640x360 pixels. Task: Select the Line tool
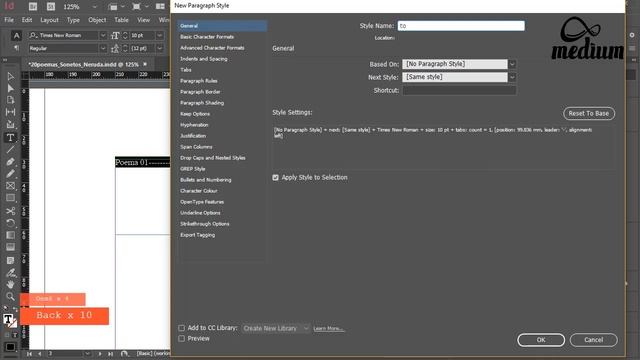[x=11, y=149]
